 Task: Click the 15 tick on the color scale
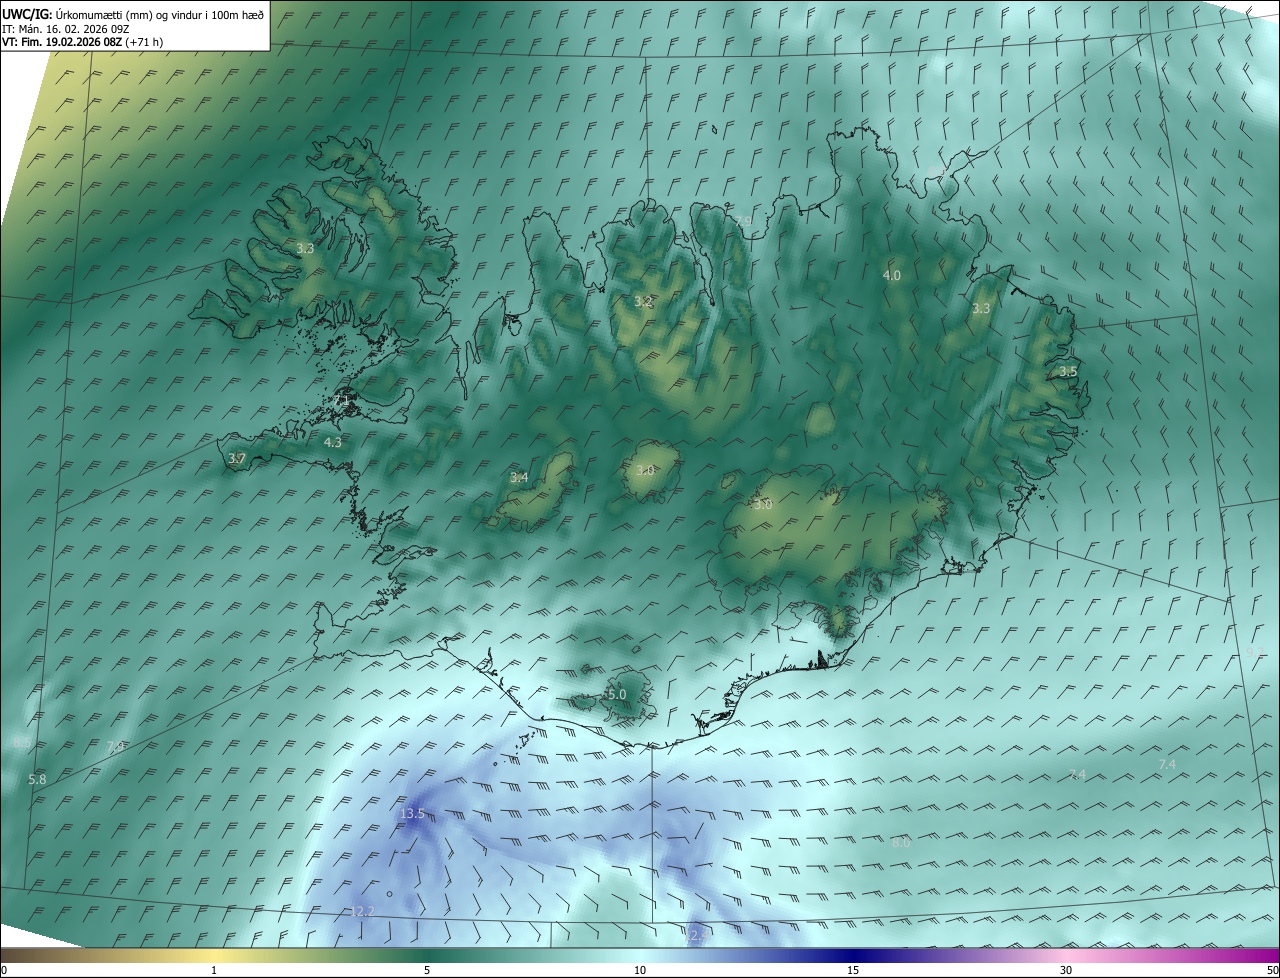click(853, 970)
